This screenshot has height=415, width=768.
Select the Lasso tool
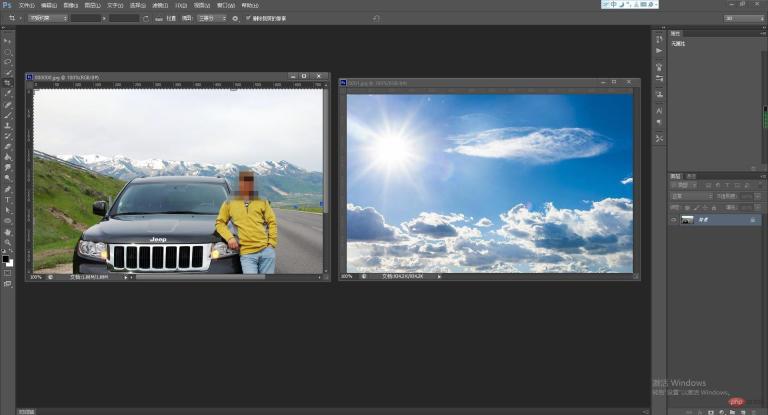tap(7, 62)
